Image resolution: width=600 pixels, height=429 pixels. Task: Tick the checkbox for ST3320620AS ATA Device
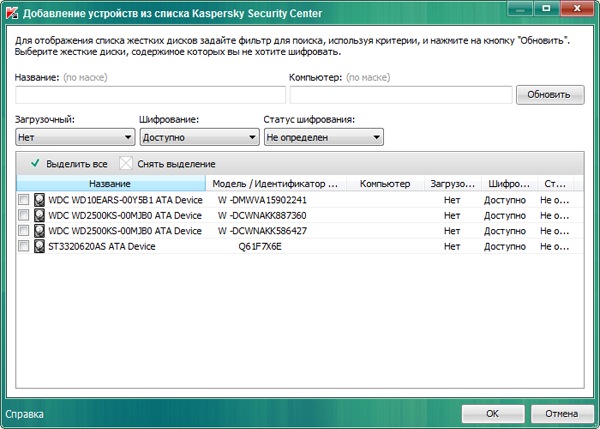click(x=23, y=246)
